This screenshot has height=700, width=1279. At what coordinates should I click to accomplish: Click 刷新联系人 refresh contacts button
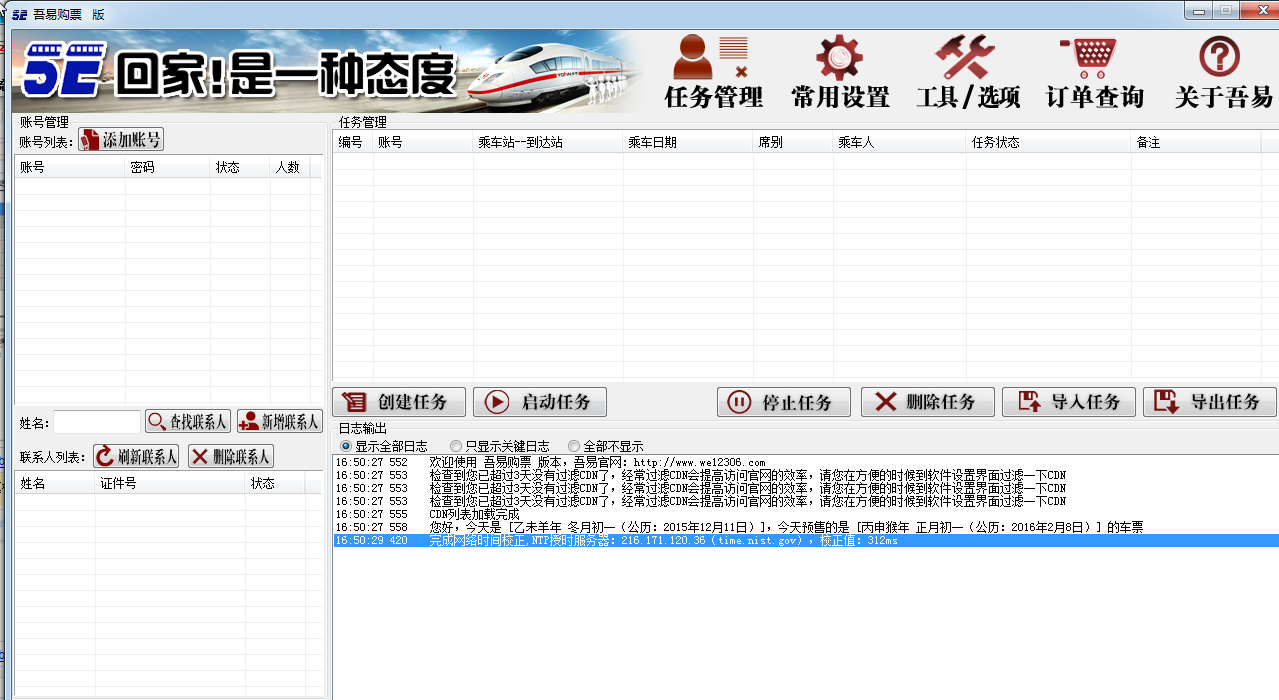click(137, 457)
